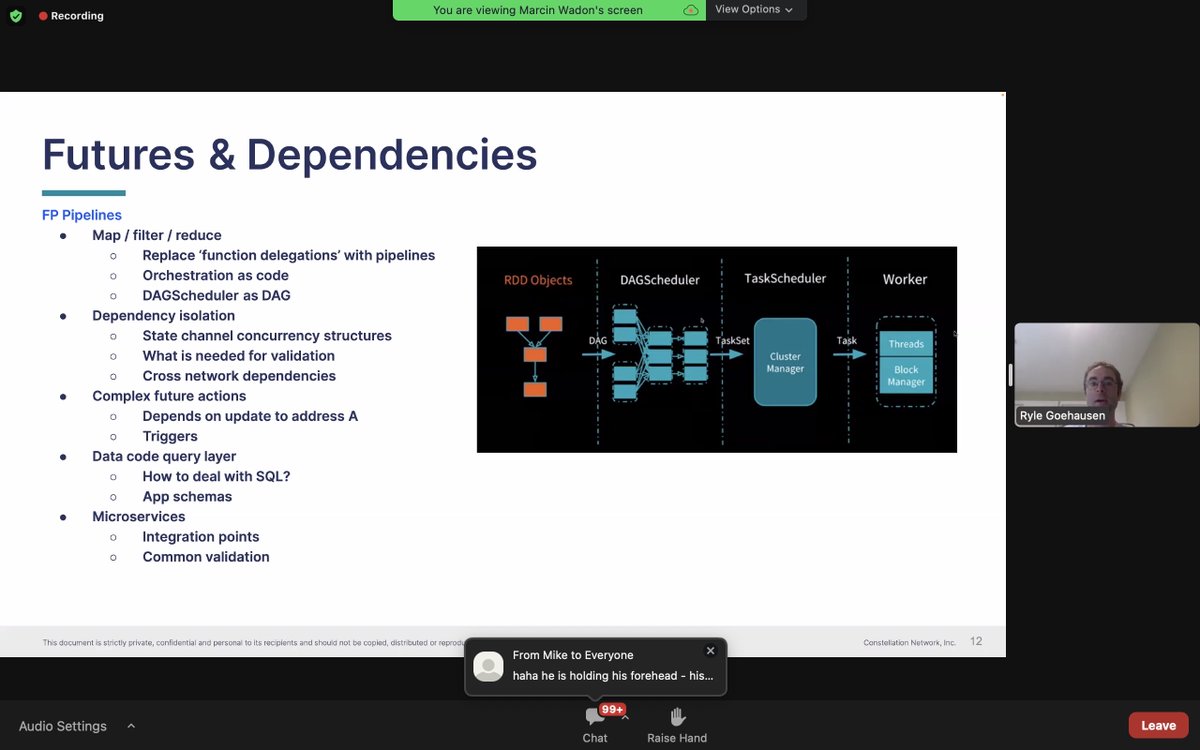
Task: Click the Raise Hand label text
Action: pos(676,737)
